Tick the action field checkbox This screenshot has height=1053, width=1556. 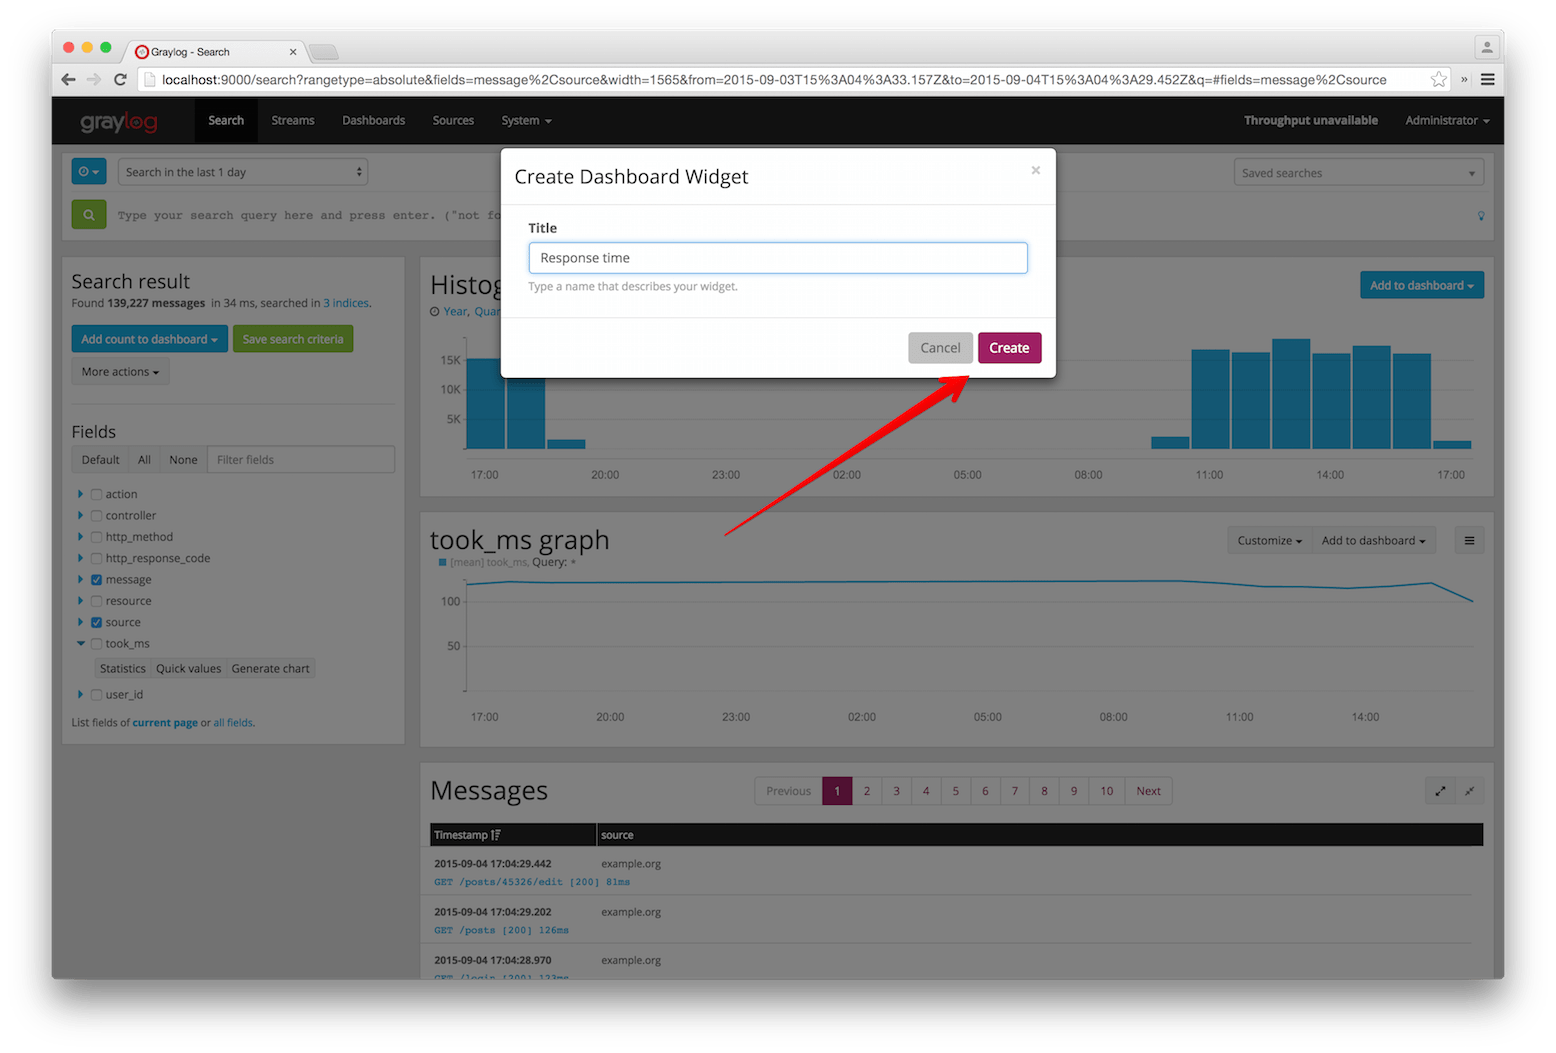97,494
